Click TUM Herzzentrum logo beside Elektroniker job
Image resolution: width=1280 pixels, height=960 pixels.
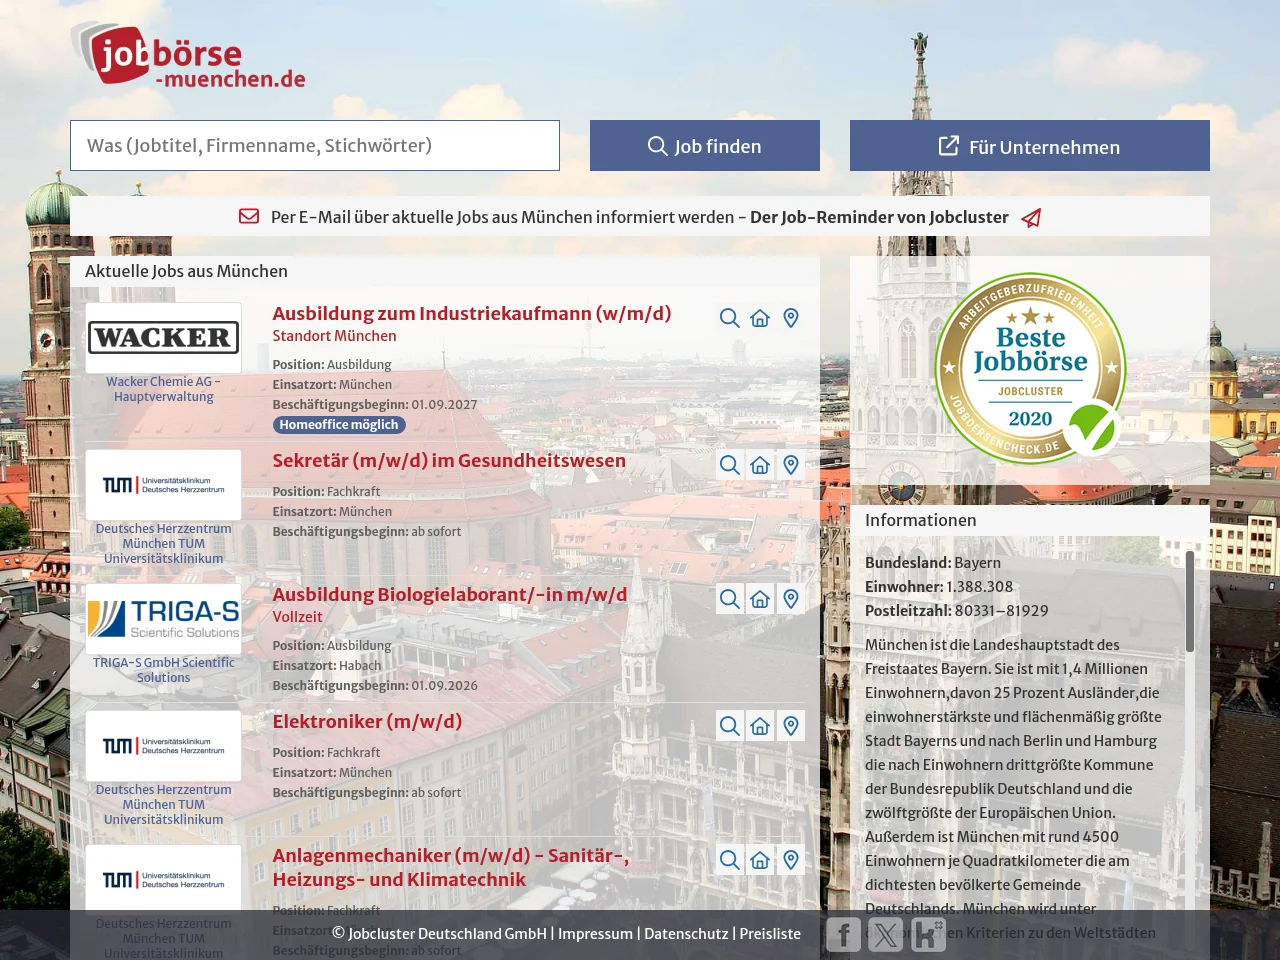[164, 746]
